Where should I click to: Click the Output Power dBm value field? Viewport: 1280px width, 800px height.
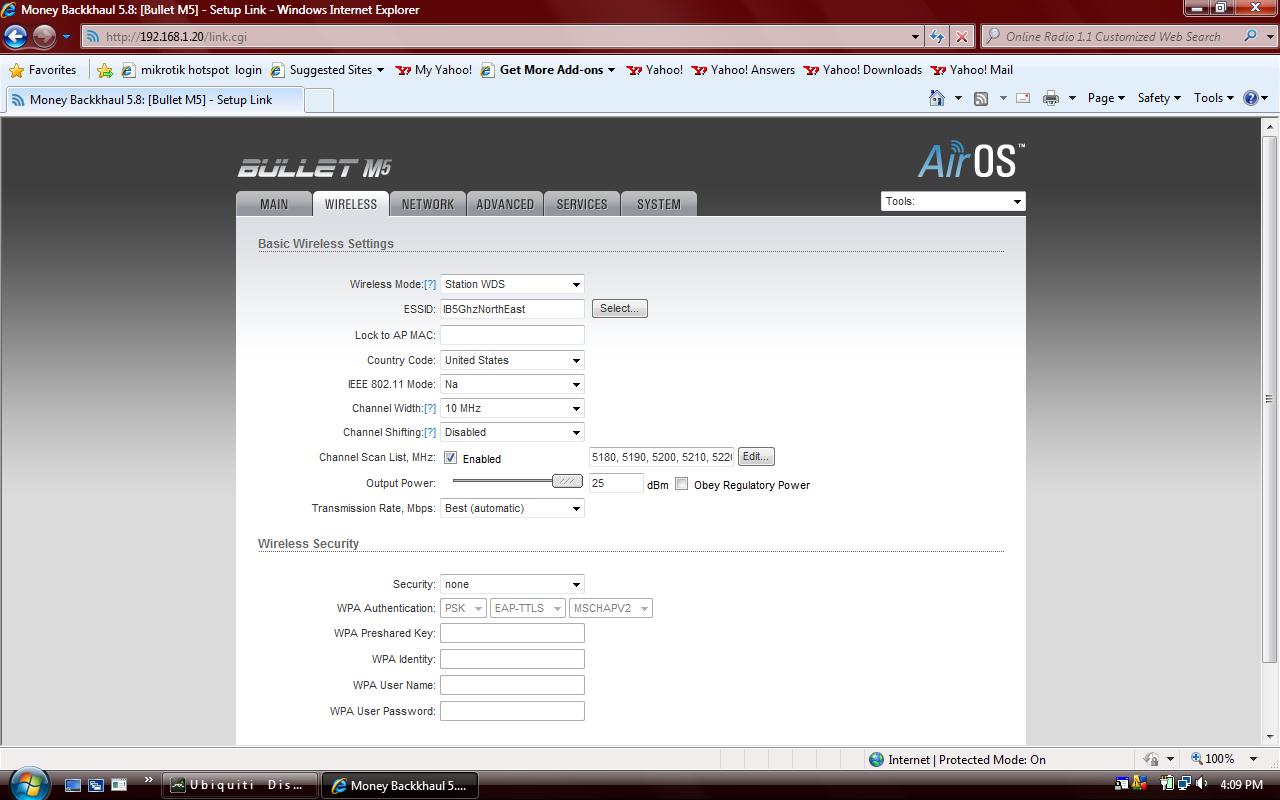616,483
